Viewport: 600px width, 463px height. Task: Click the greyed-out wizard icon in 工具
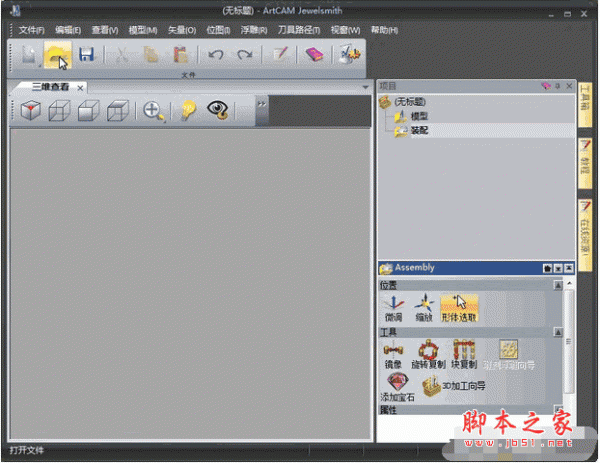tap(509, 355)
